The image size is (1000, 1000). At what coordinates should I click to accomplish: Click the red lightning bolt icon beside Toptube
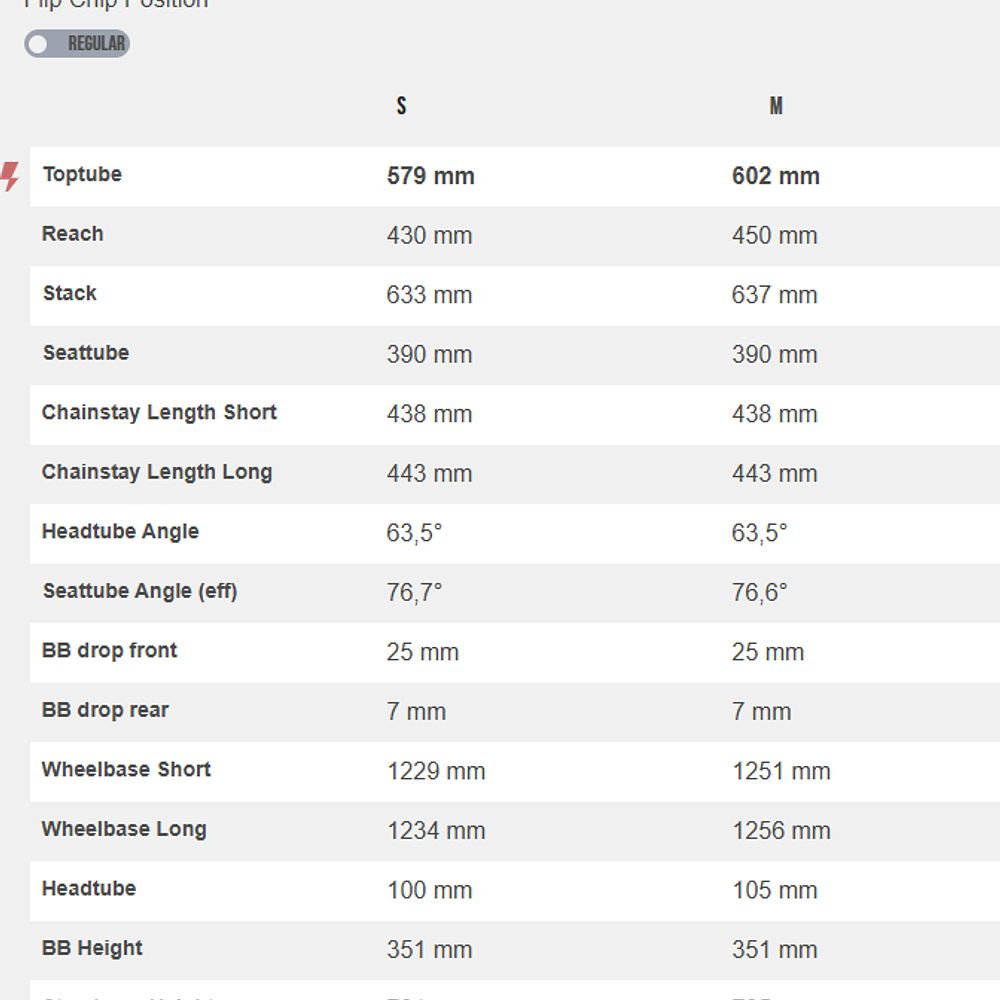tap(10, 176)
